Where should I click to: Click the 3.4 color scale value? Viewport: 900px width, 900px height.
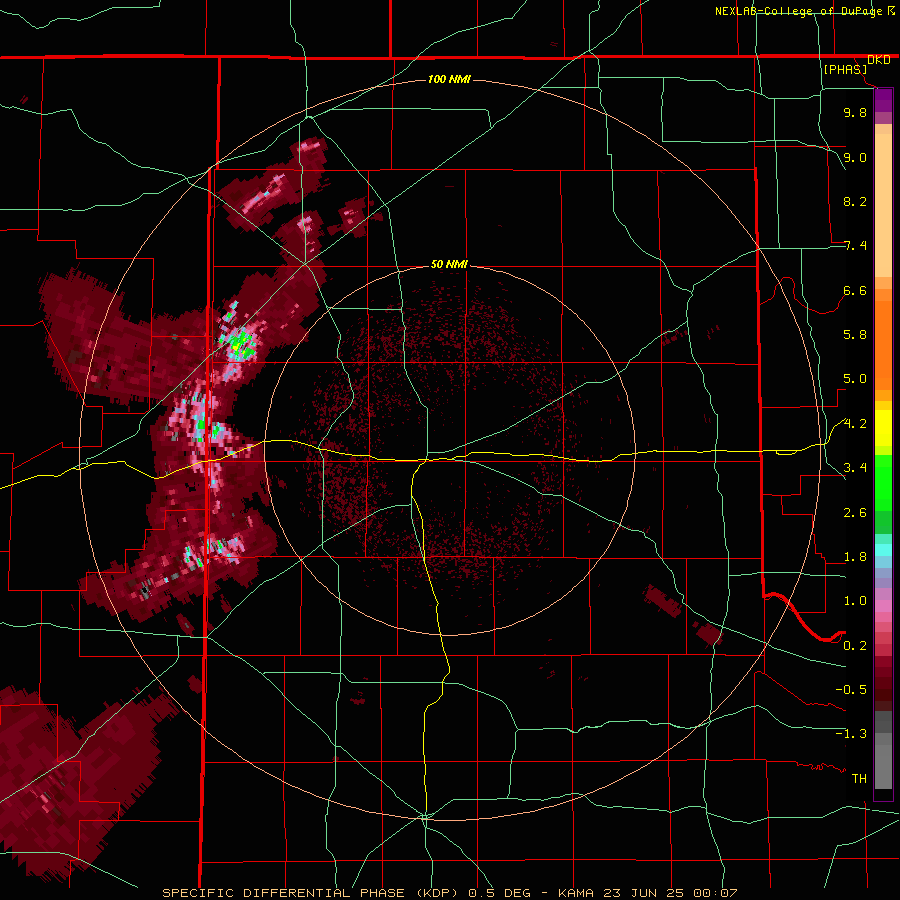coord(855,468)
